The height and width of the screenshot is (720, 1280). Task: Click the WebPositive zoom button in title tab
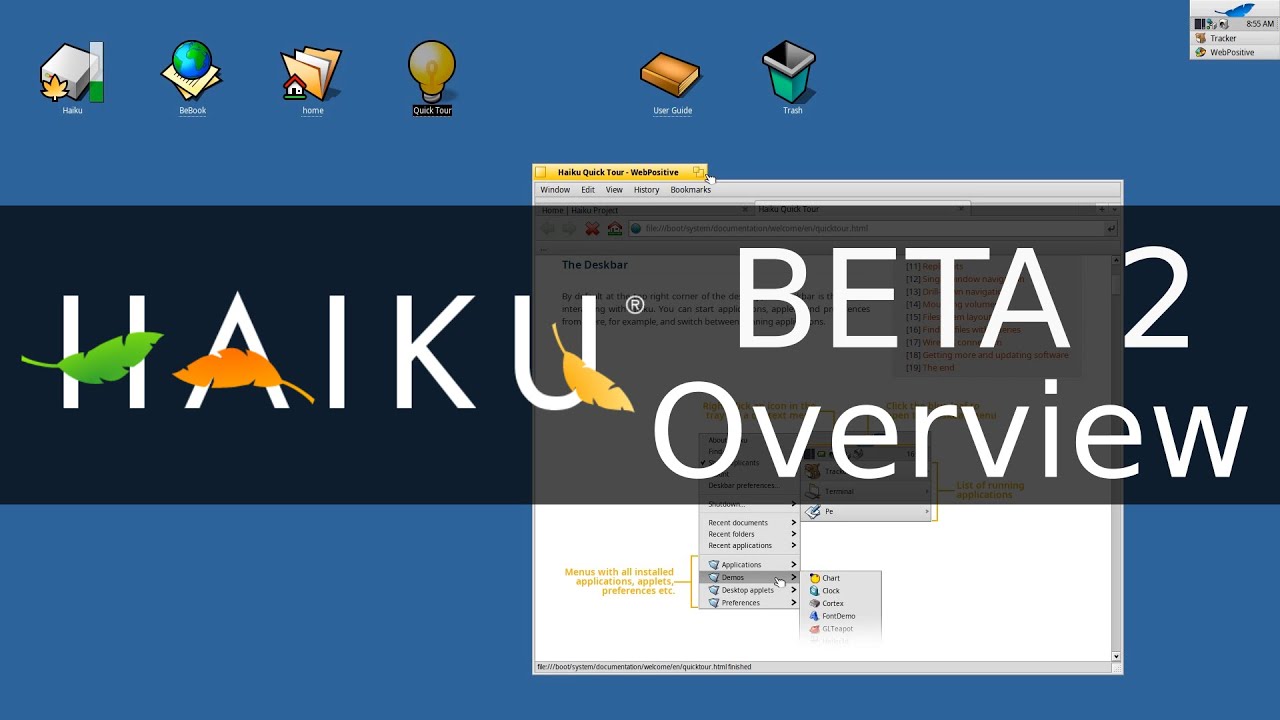(698, 172)
